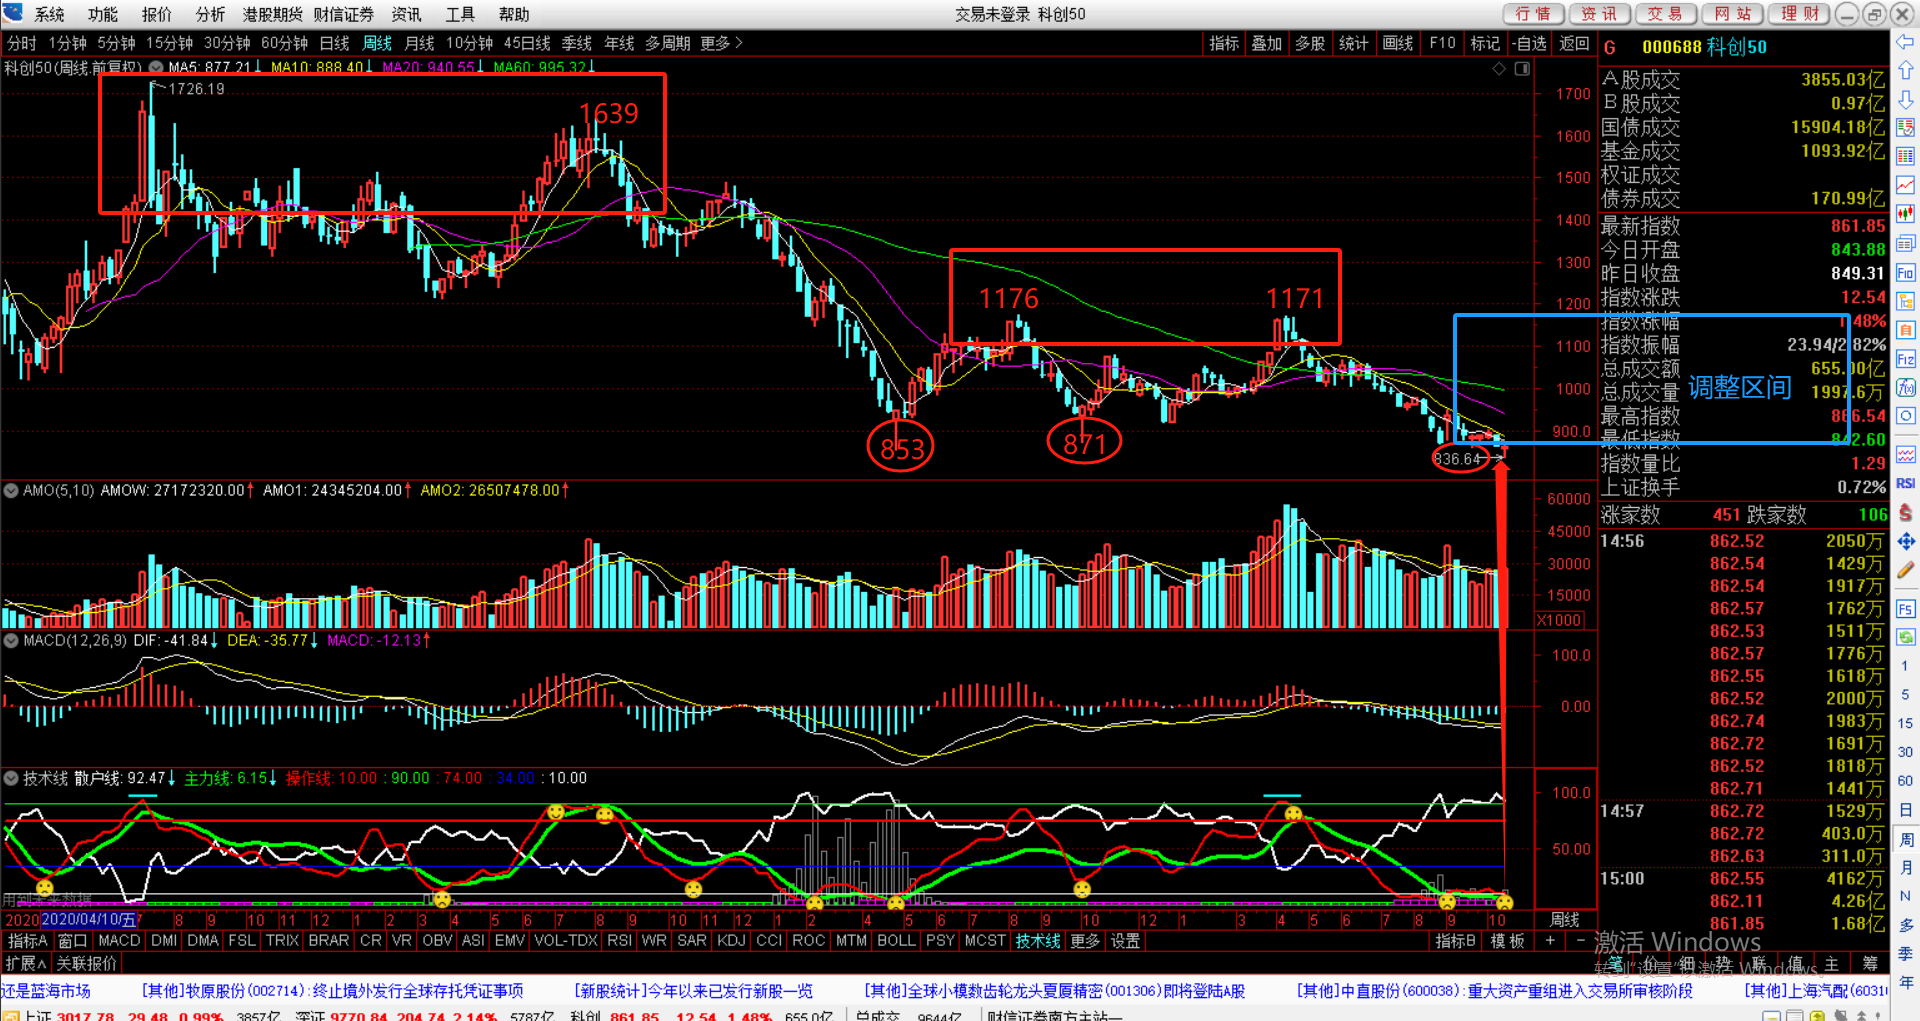Screen dimensions: 1920x1021
Task: Click the orange tree structure icon in sidebar
Action: tap(1906, 301)
